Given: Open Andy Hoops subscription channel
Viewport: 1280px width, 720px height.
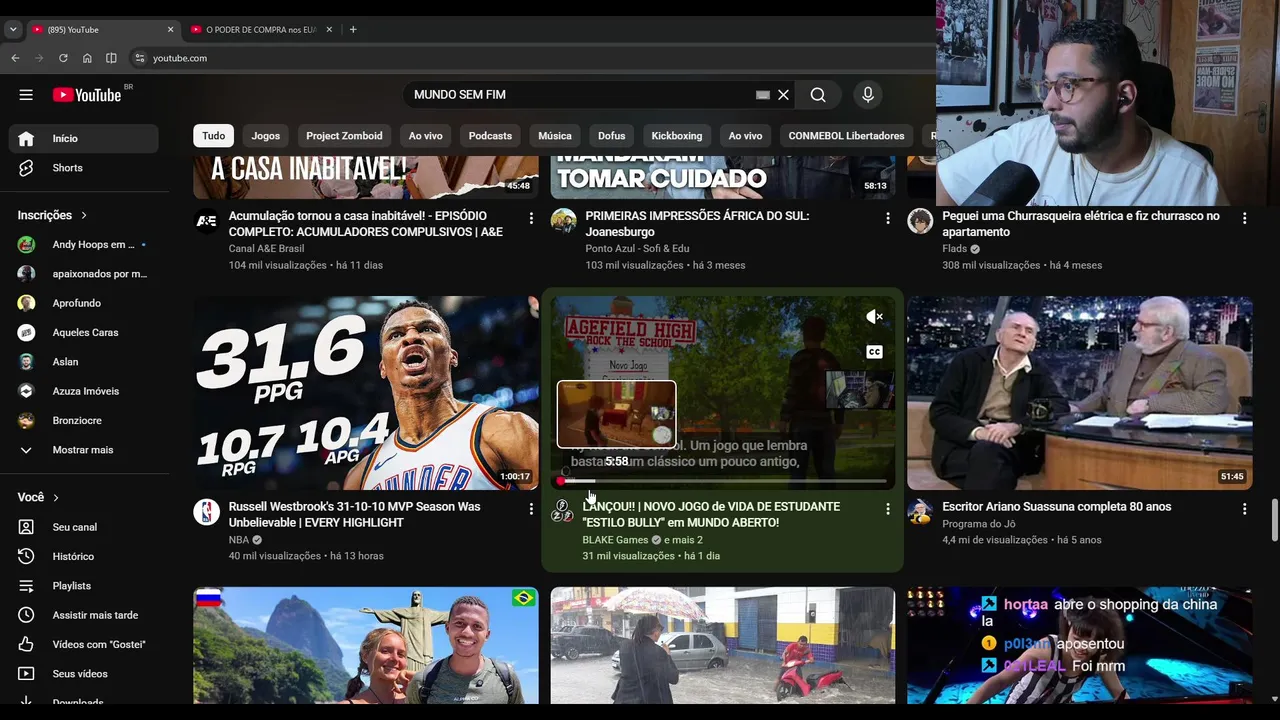Looking at the screenshot, I should point(83,245).
